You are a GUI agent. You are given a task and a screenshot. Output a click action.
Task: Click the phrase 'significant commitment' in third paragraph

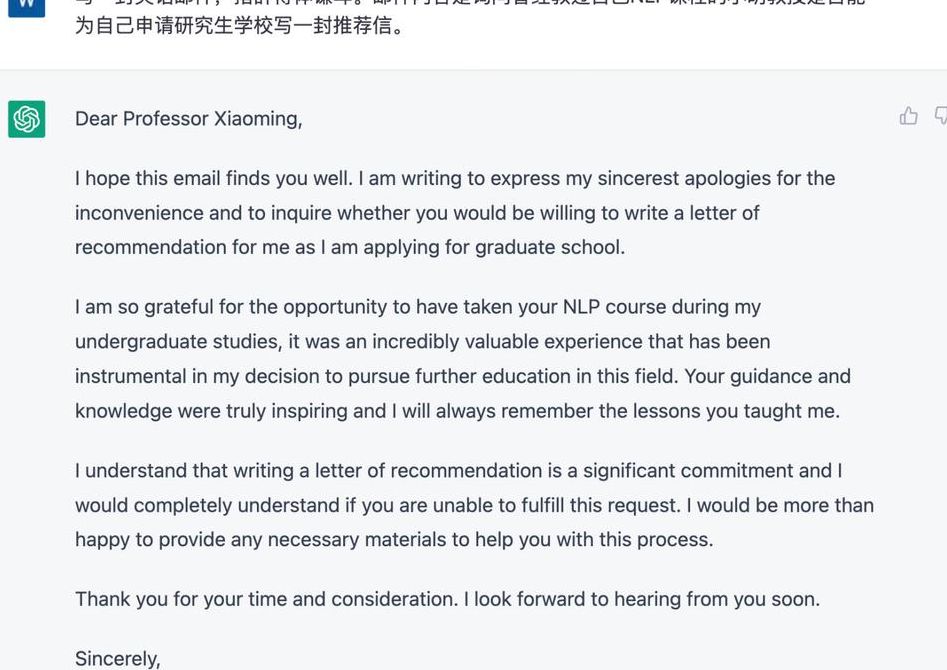tap(689, 471)
